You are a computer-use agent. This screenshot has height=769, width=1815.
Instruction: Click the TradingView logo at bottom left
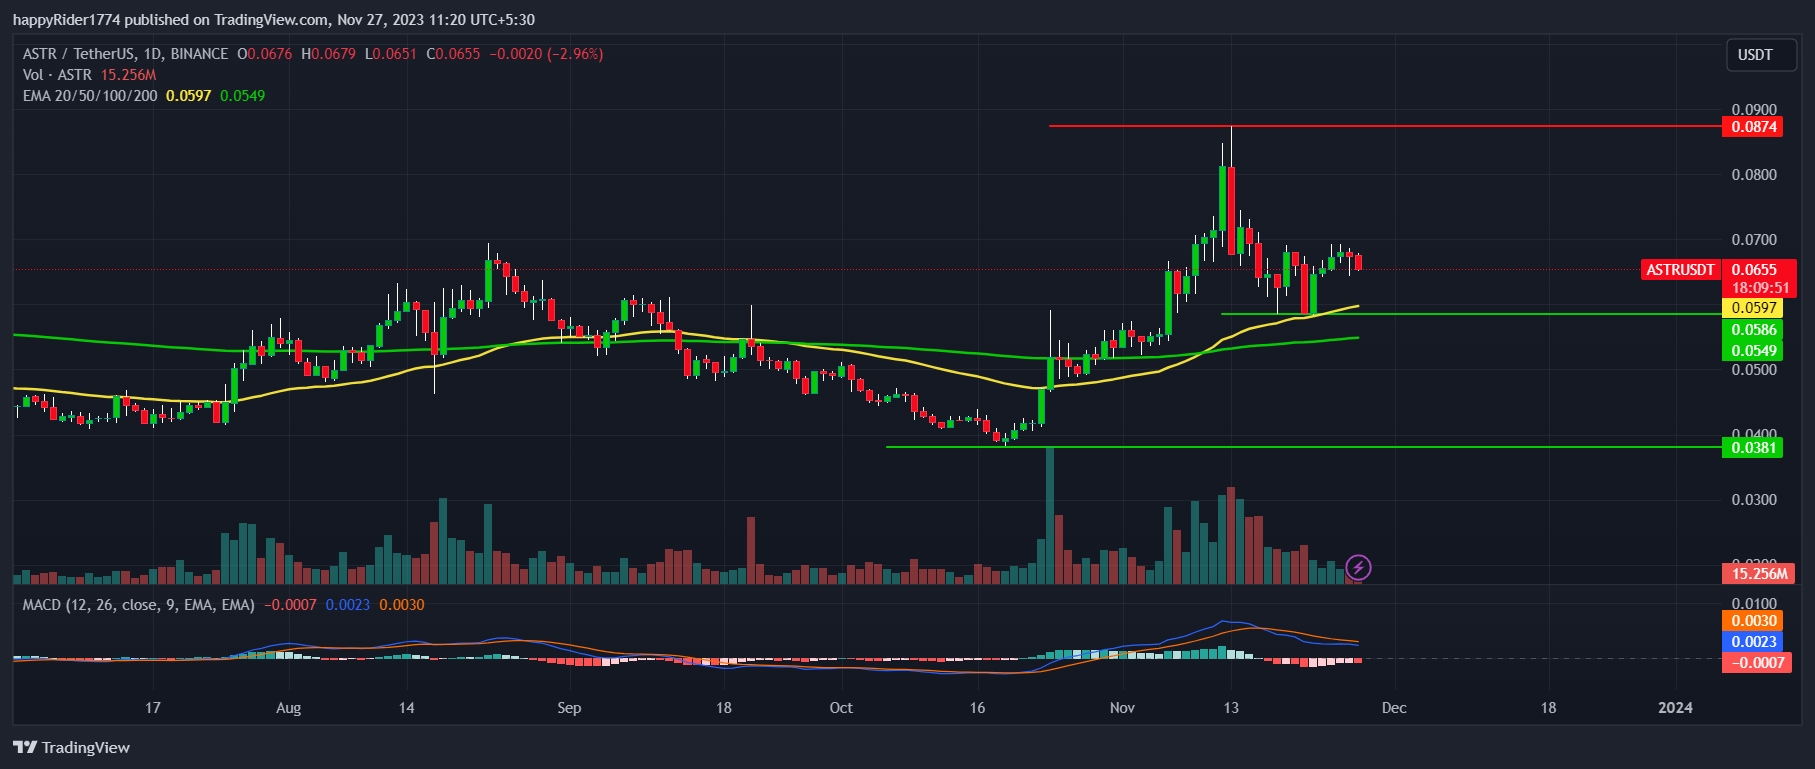tap(72, 747)
